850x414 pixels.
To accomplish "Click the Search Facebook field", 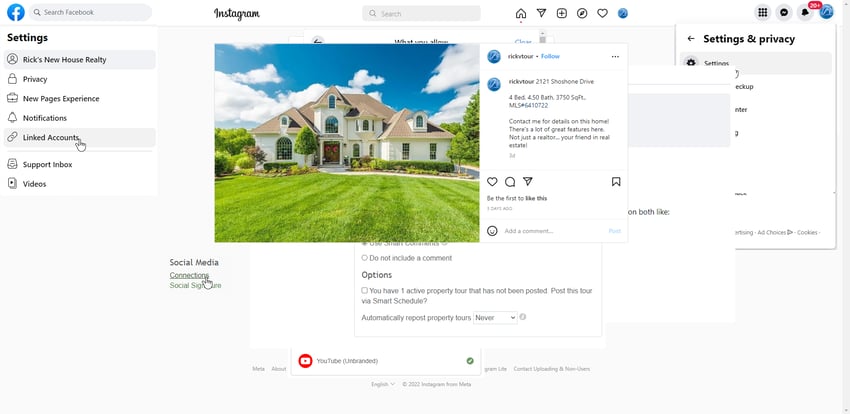I will coord(91,12).
